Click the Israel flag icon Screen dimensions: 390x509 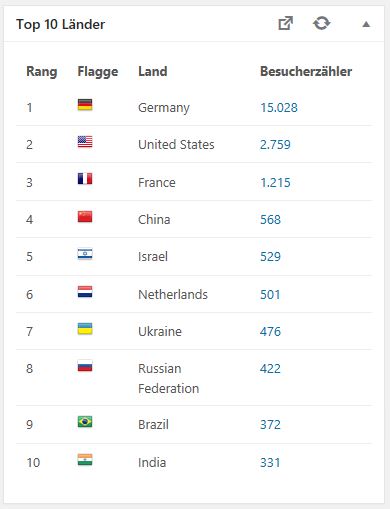click(85, 254)
